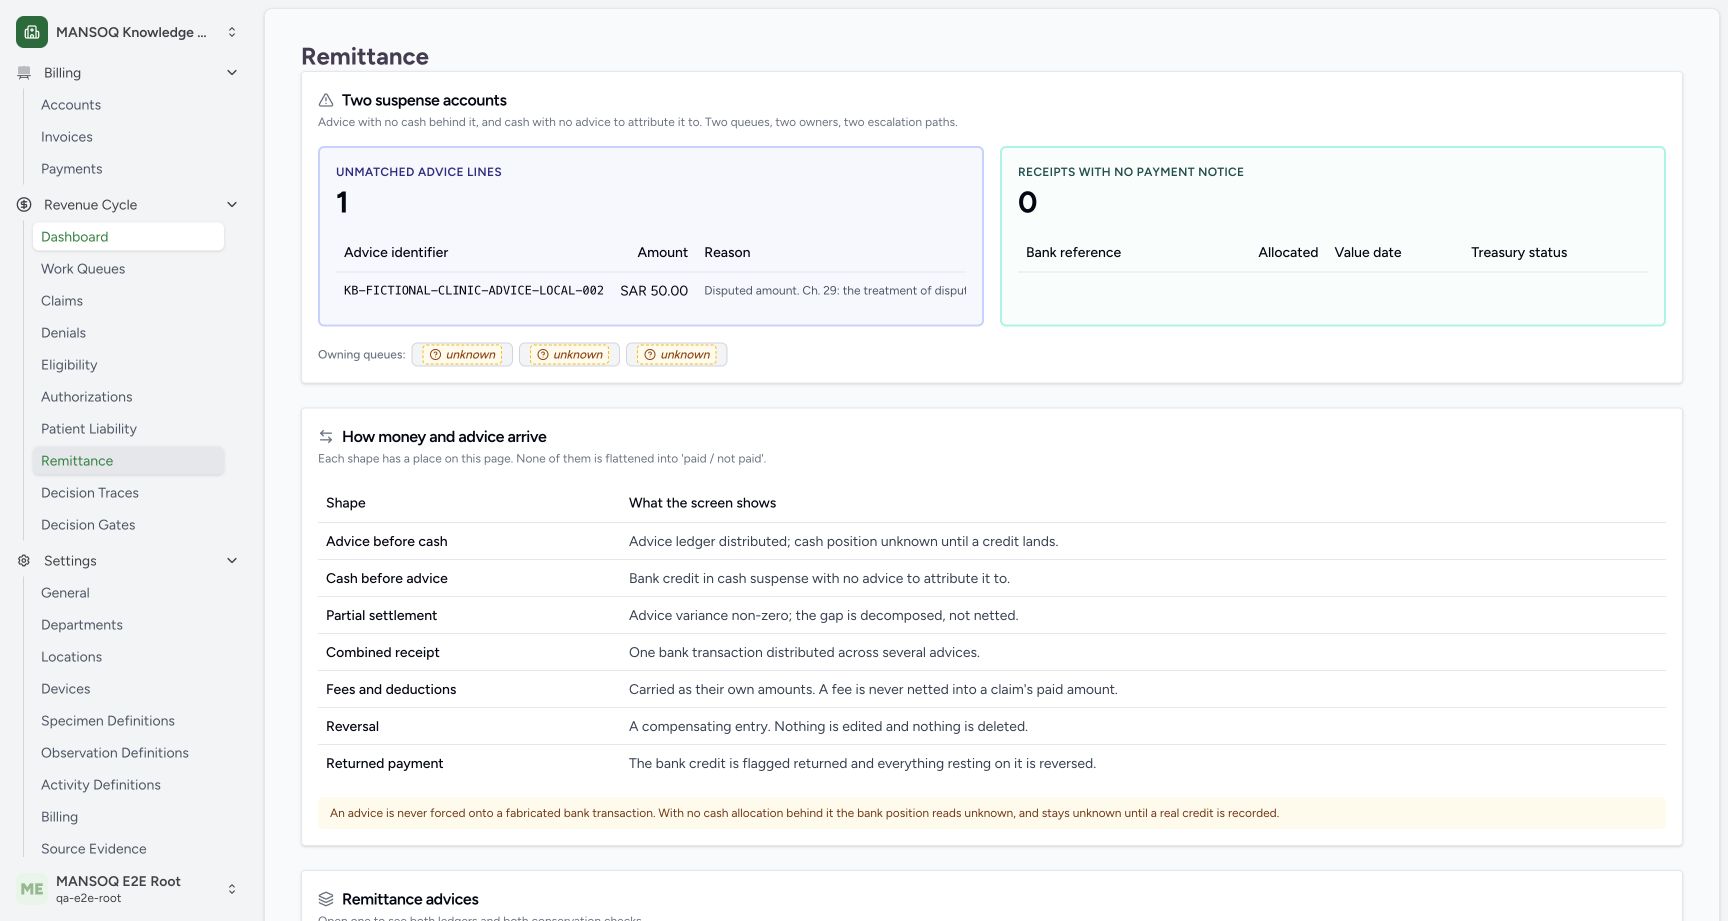Open Source Evidence
Image resolution: width=1728 pixels, height=921 pixels.
tap(128, 849)
